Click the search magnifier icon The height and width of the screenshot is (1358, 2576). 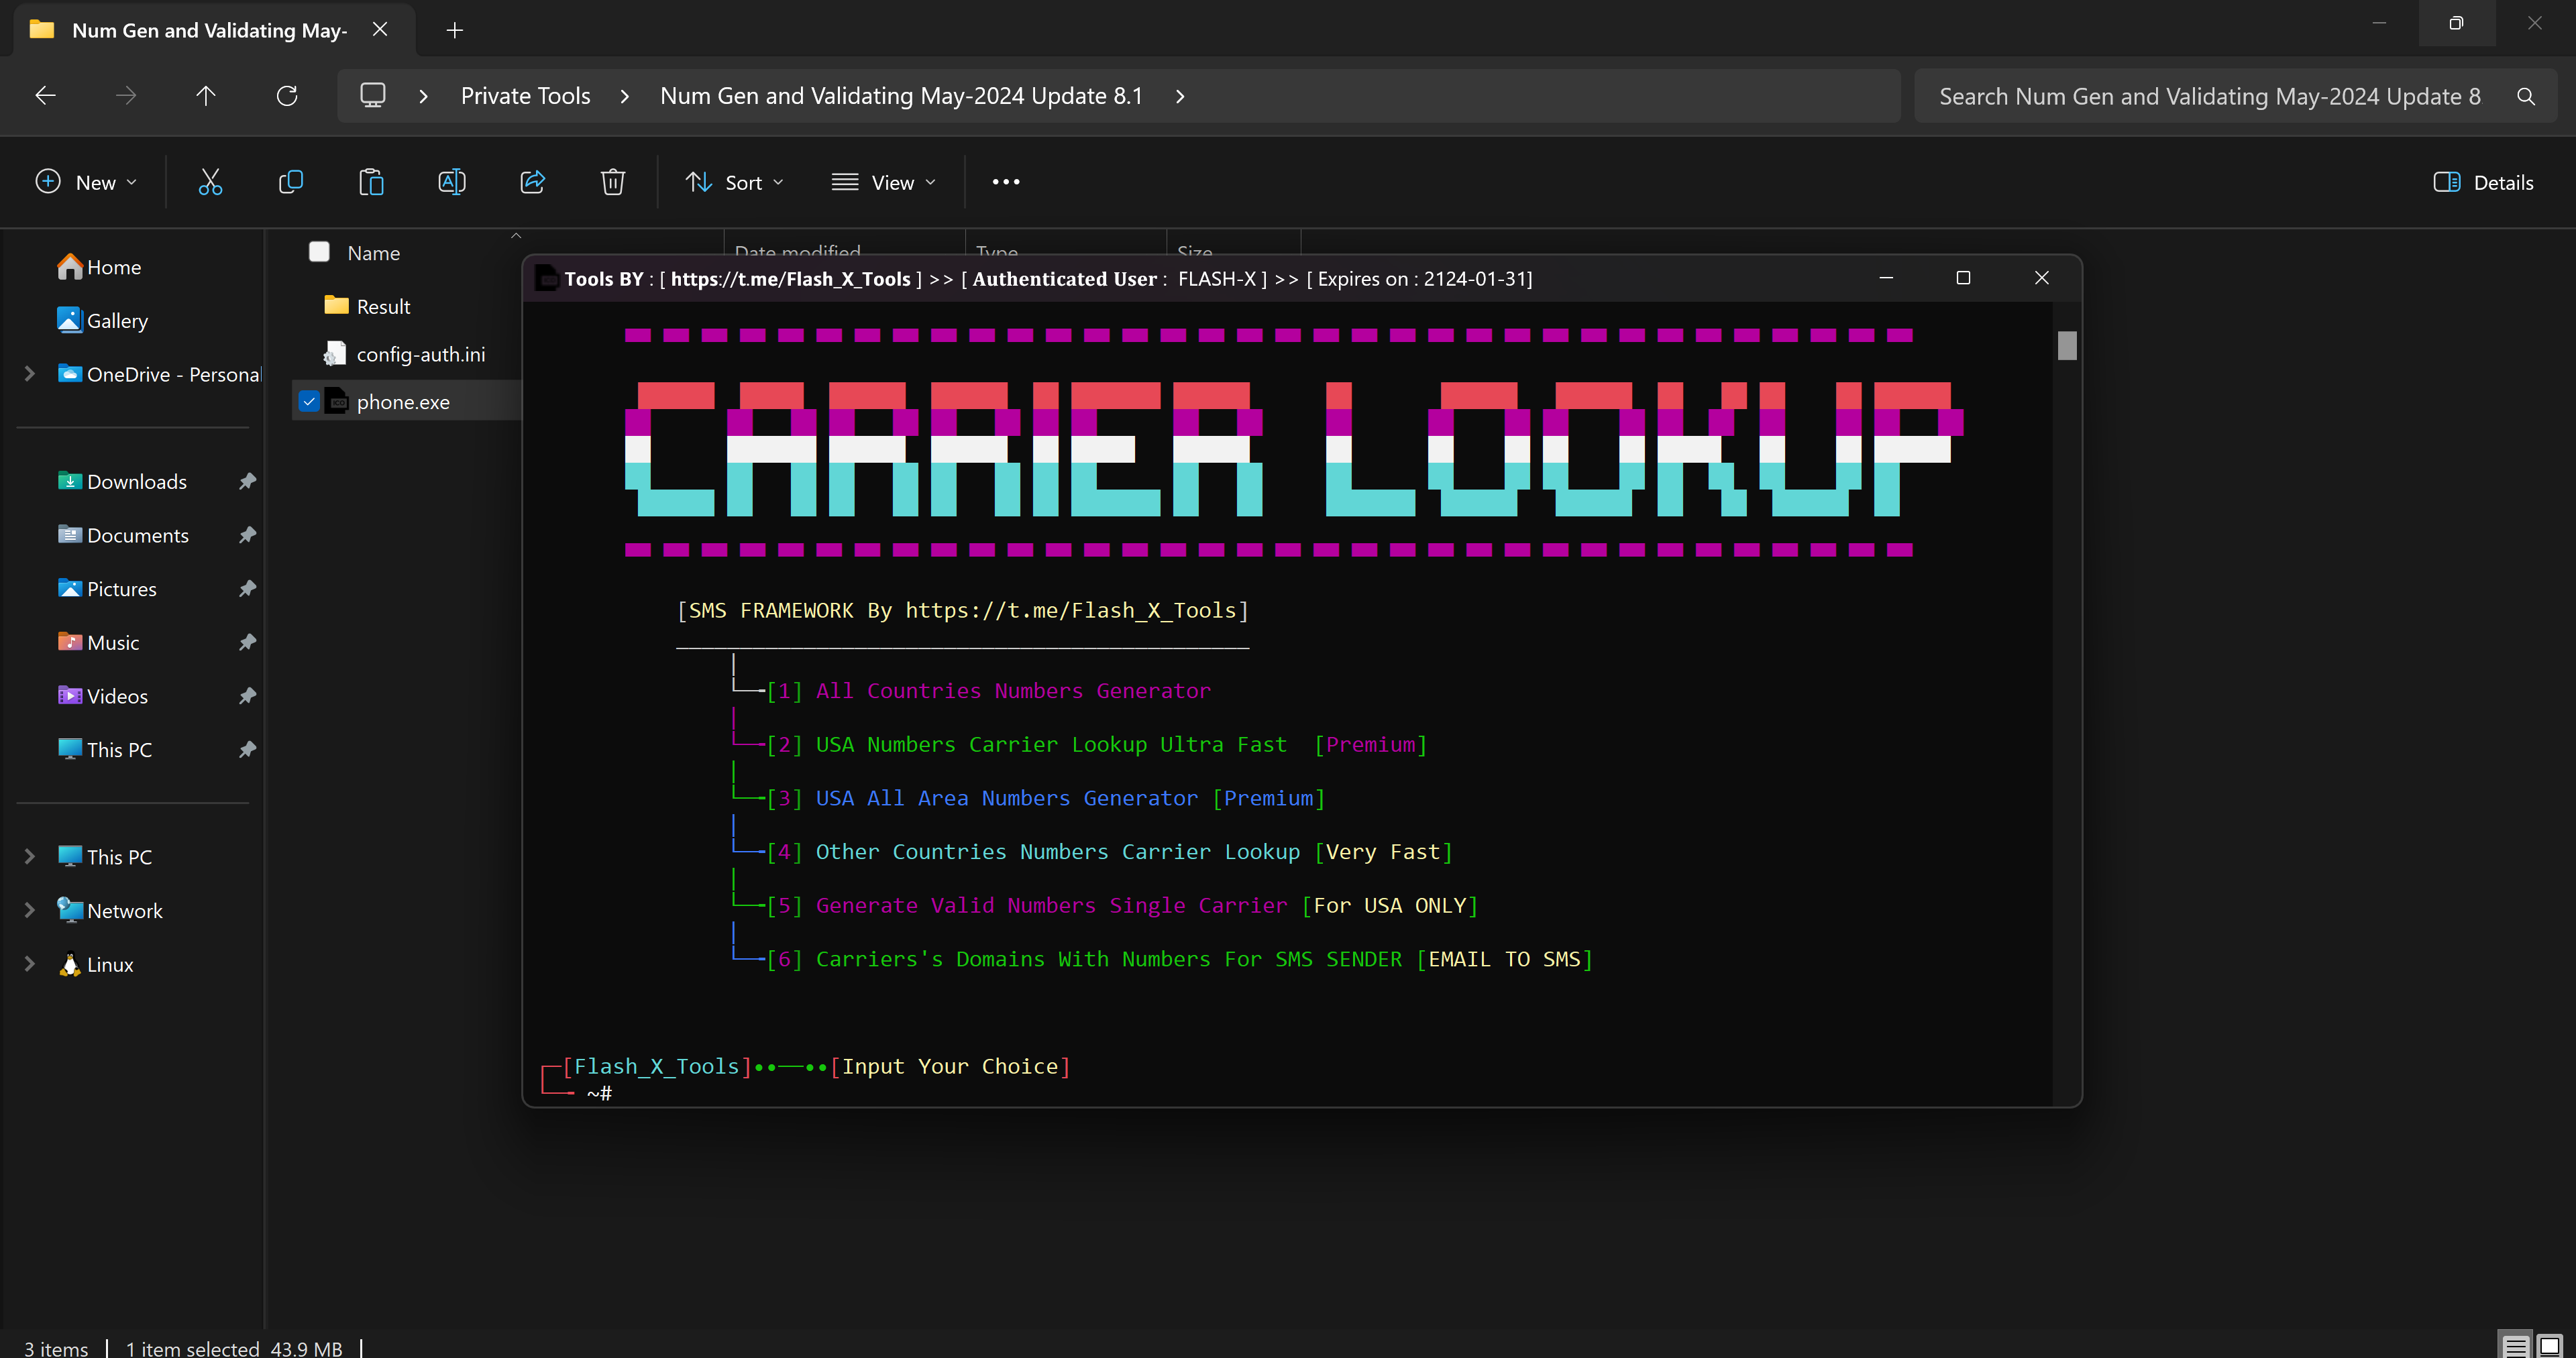click(2526, 97)
